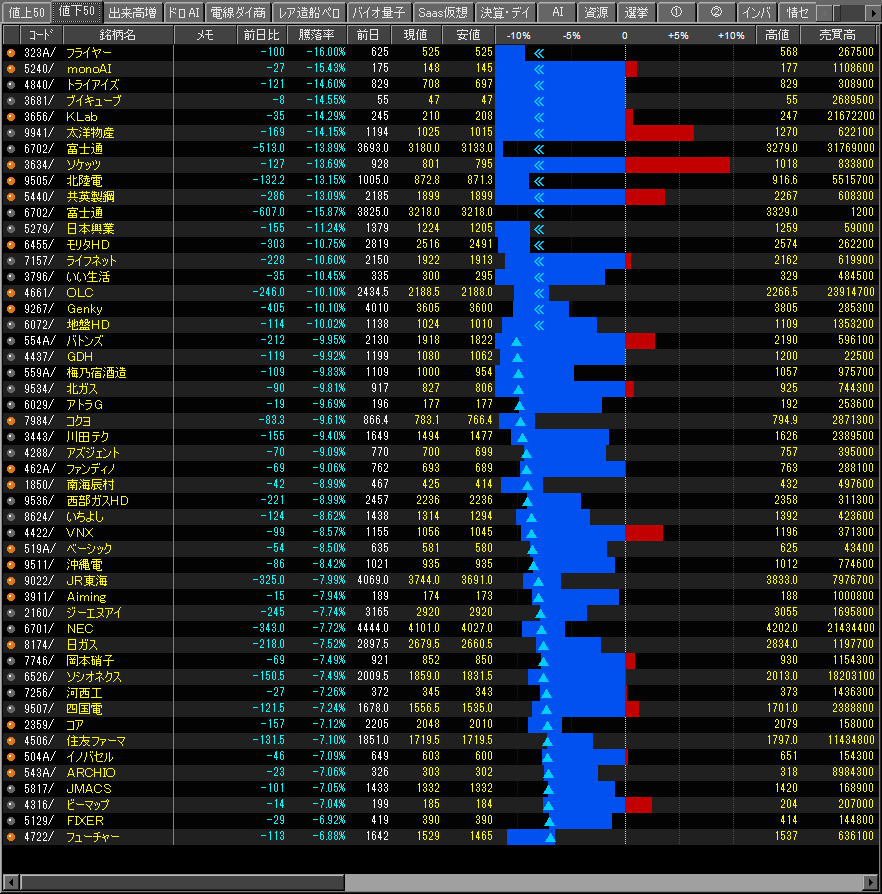Viewport: 882px width, 894px height.
Task: Sort by the 騰落率 column header
Action: coord(318,35)
